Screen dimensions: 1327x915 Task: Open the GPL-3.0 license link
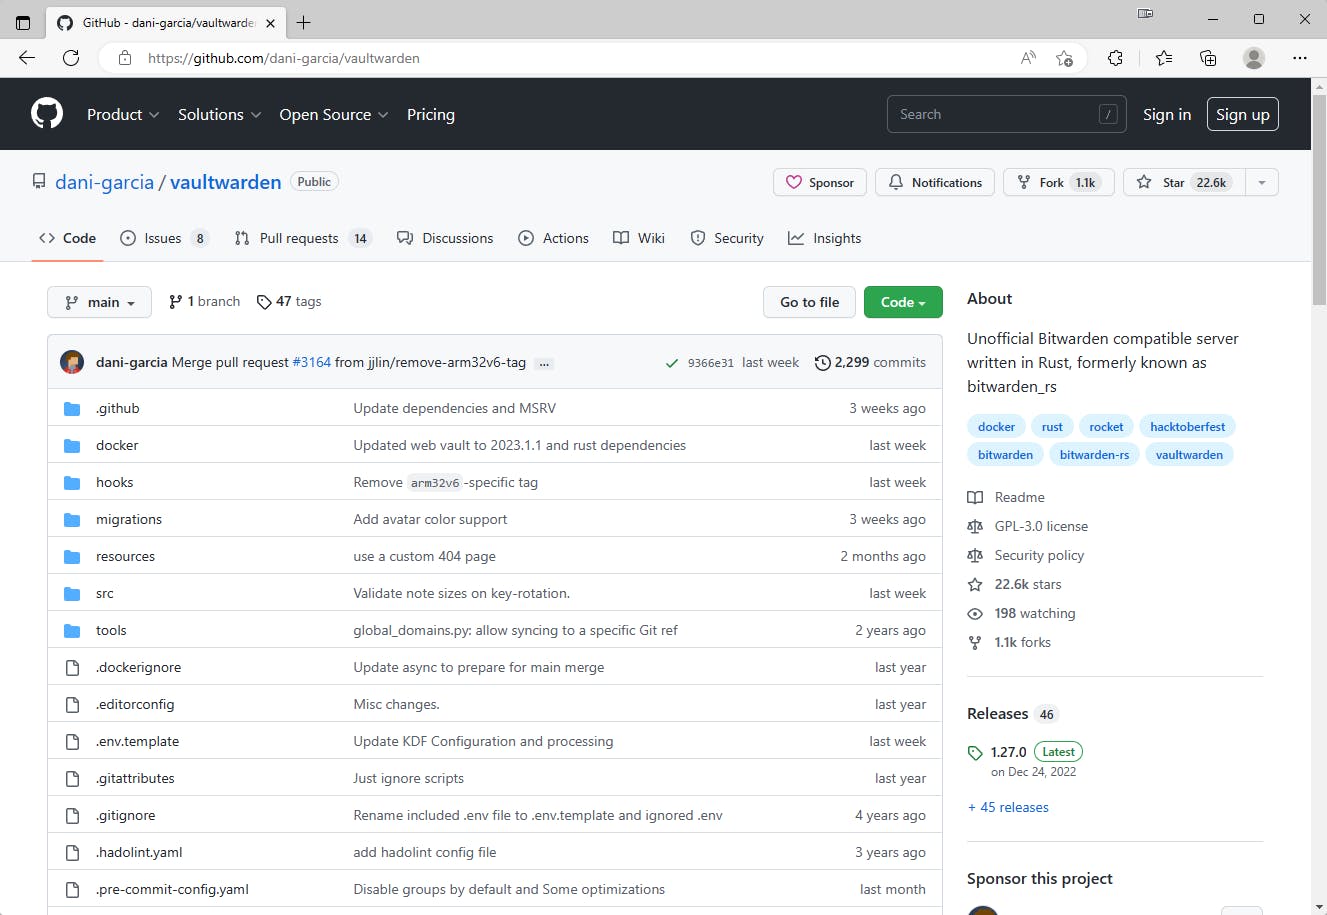(1028, 526)
